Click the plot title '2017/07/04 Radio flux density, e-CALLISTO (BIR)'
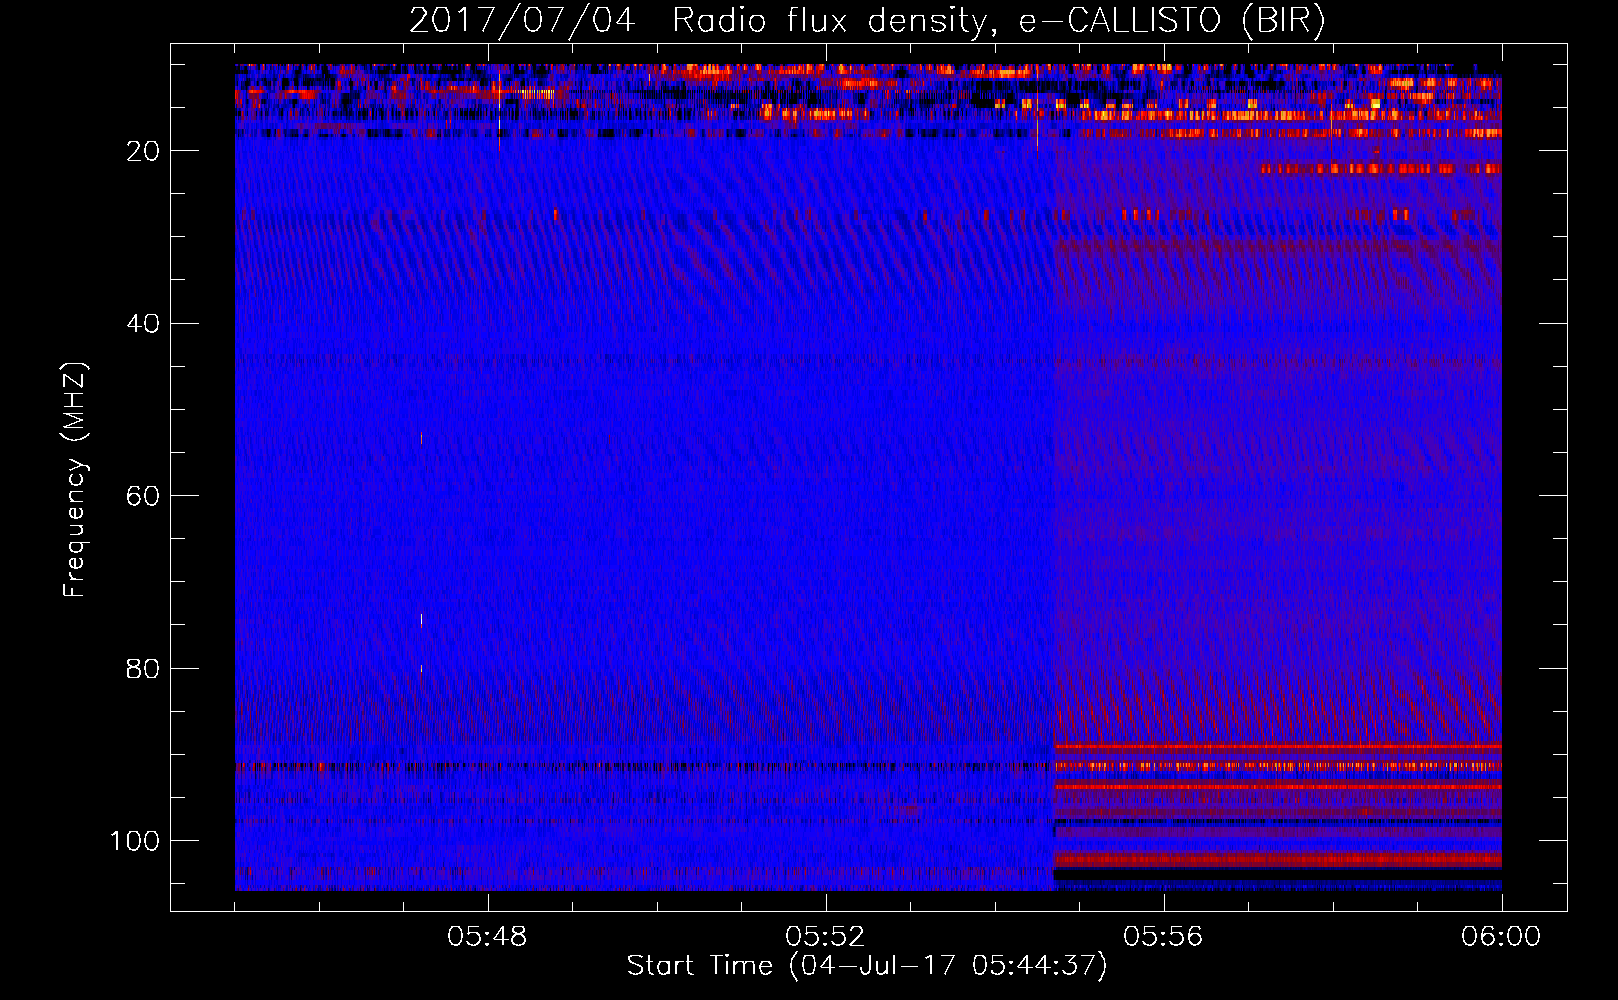This screenshot has width=1618, height=1000. tap(867, 21)
